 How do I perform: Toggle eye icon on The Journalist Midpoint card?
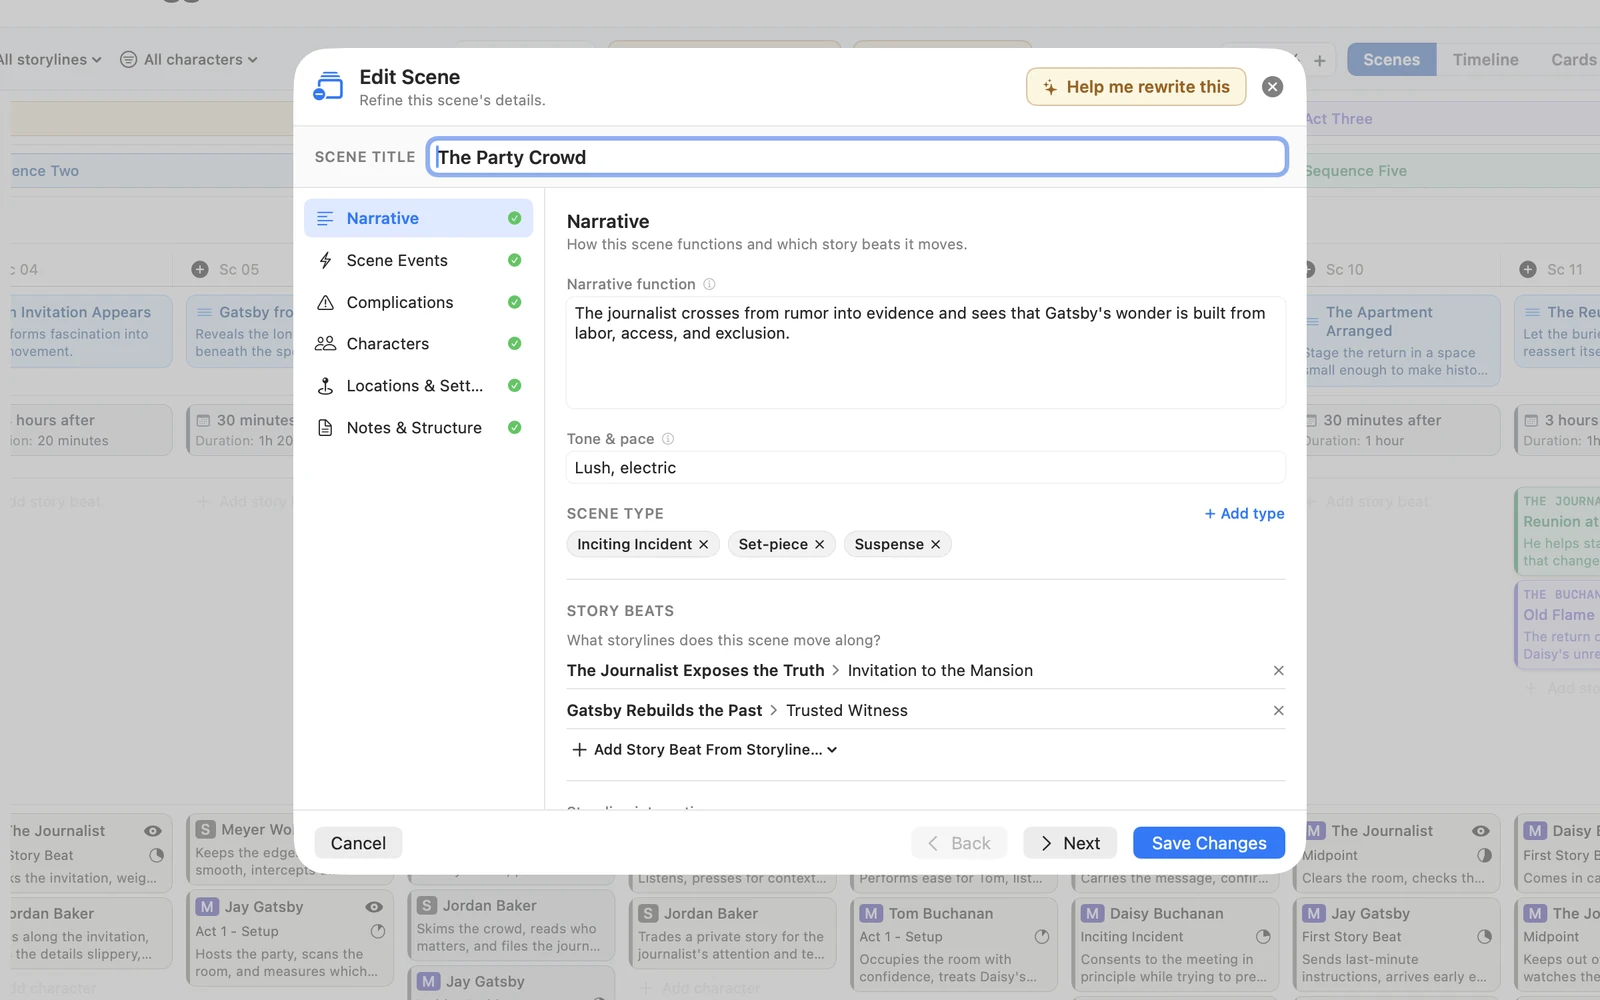[x=1481, y=831]
